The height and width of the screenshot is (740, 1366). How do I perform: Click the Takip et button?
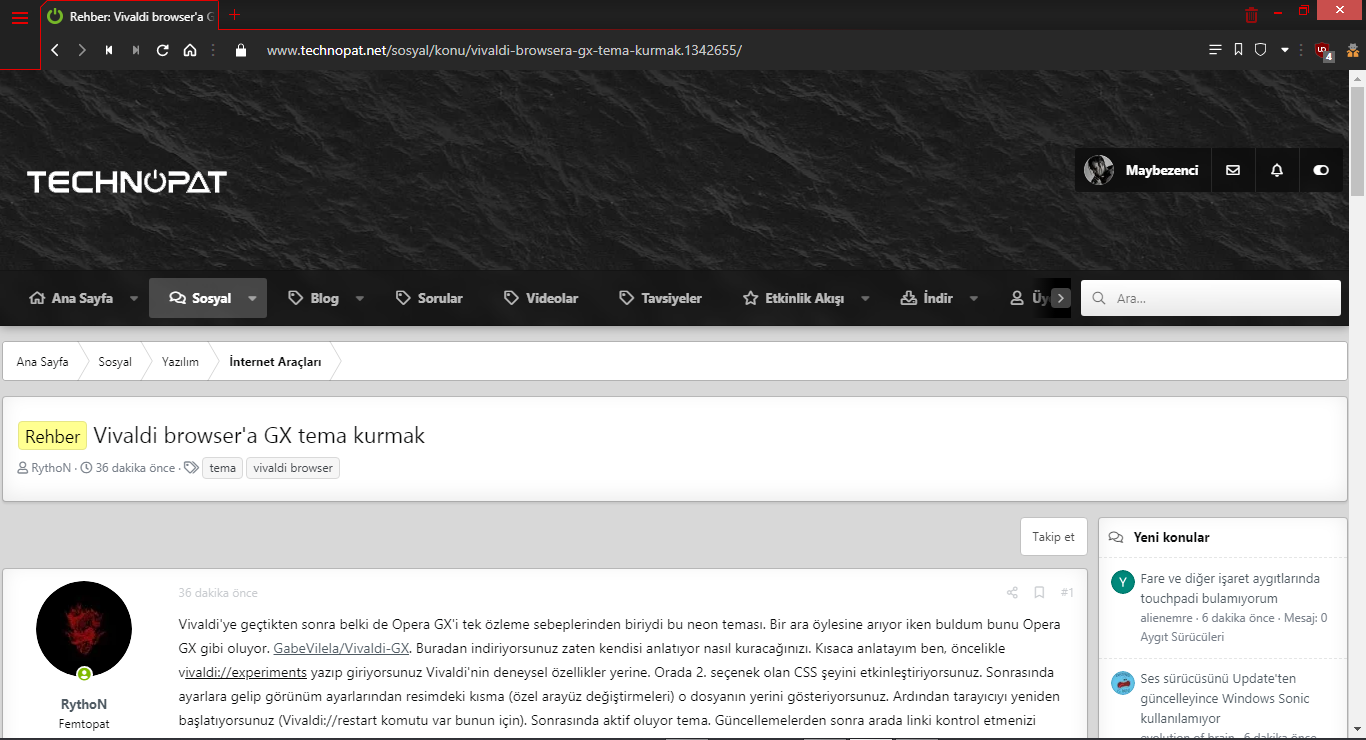[x=1053, y=537]
